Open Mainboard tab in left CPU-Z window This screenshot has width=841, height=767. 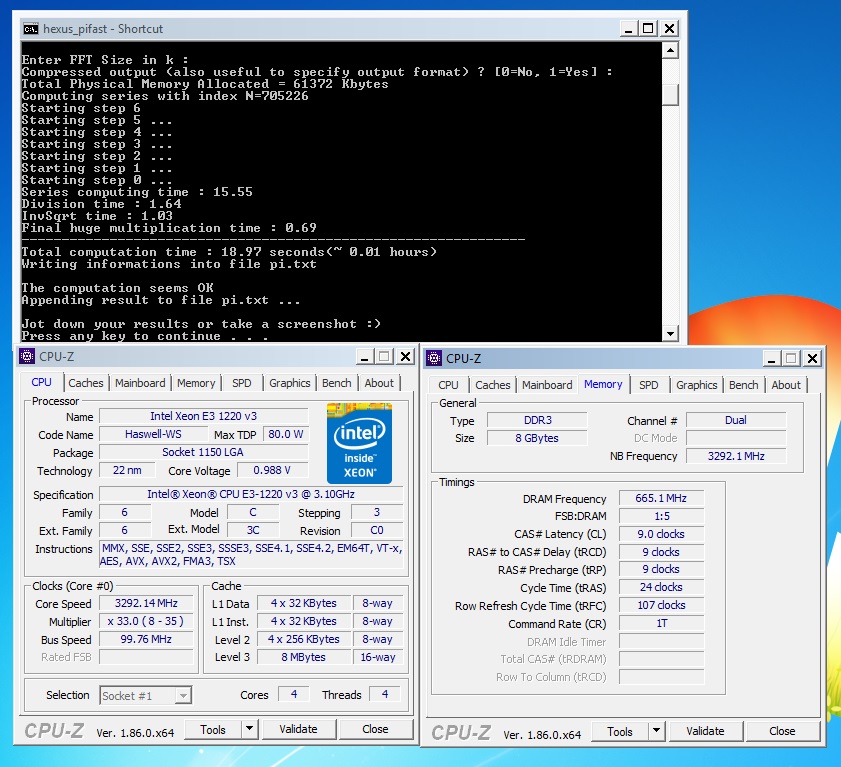click(140, 383)
